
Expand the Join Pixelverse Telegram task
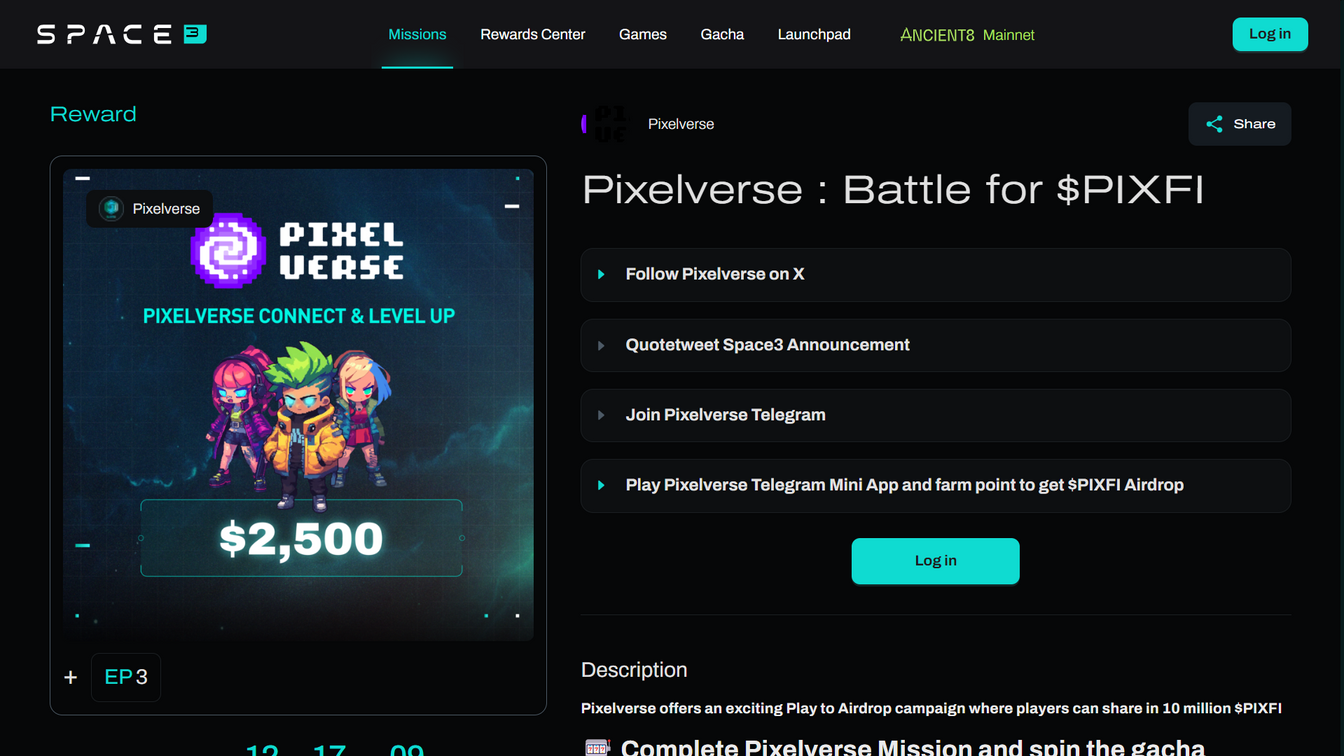click(935, 415)
